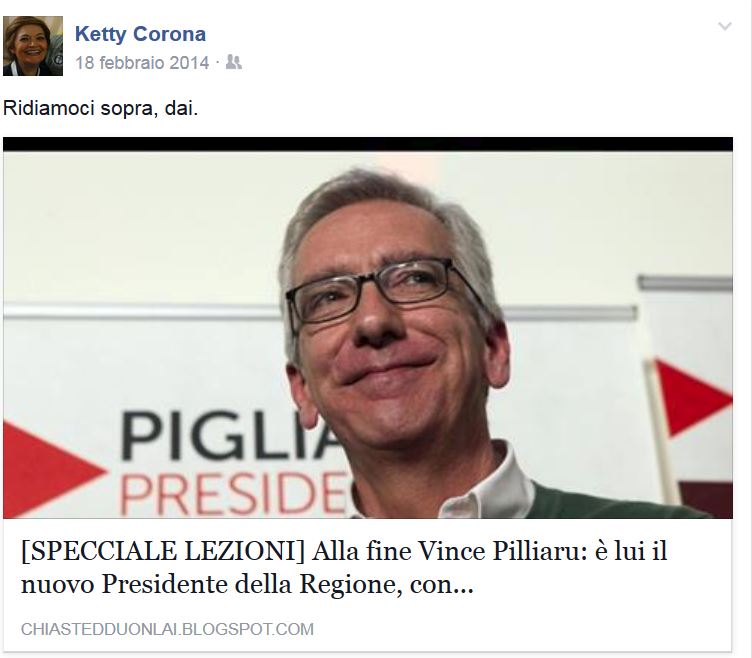Click the man's glasses in the preview

pos(379,291)
